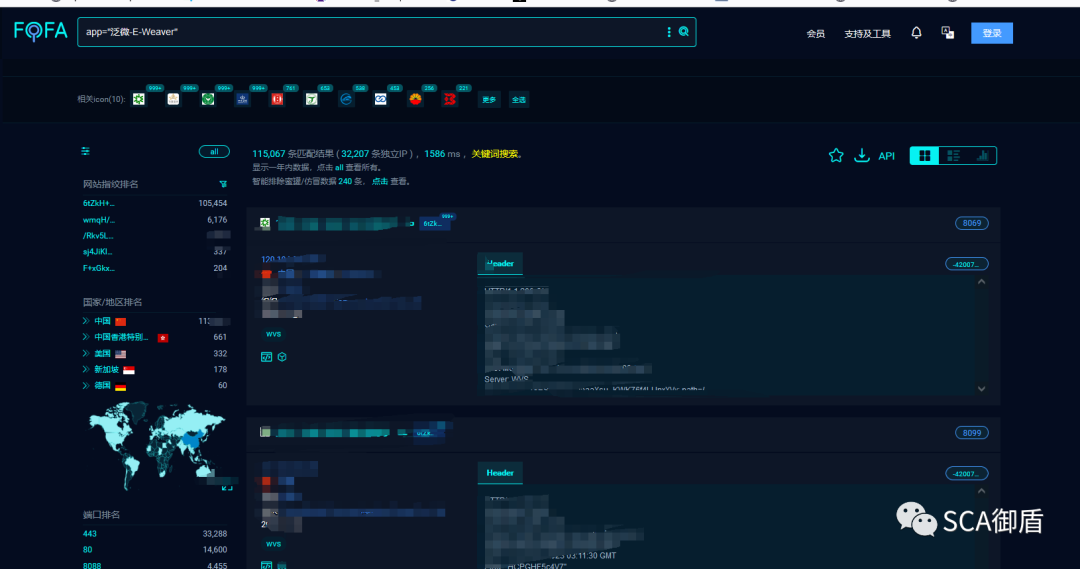Click -42007... badge of first result
The width and height of the screenshot is (1080, 569).
[966, 264]
